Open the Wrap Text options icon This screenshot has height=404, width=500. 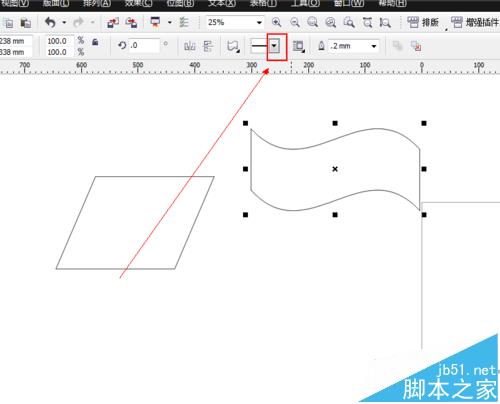(233, 46)
